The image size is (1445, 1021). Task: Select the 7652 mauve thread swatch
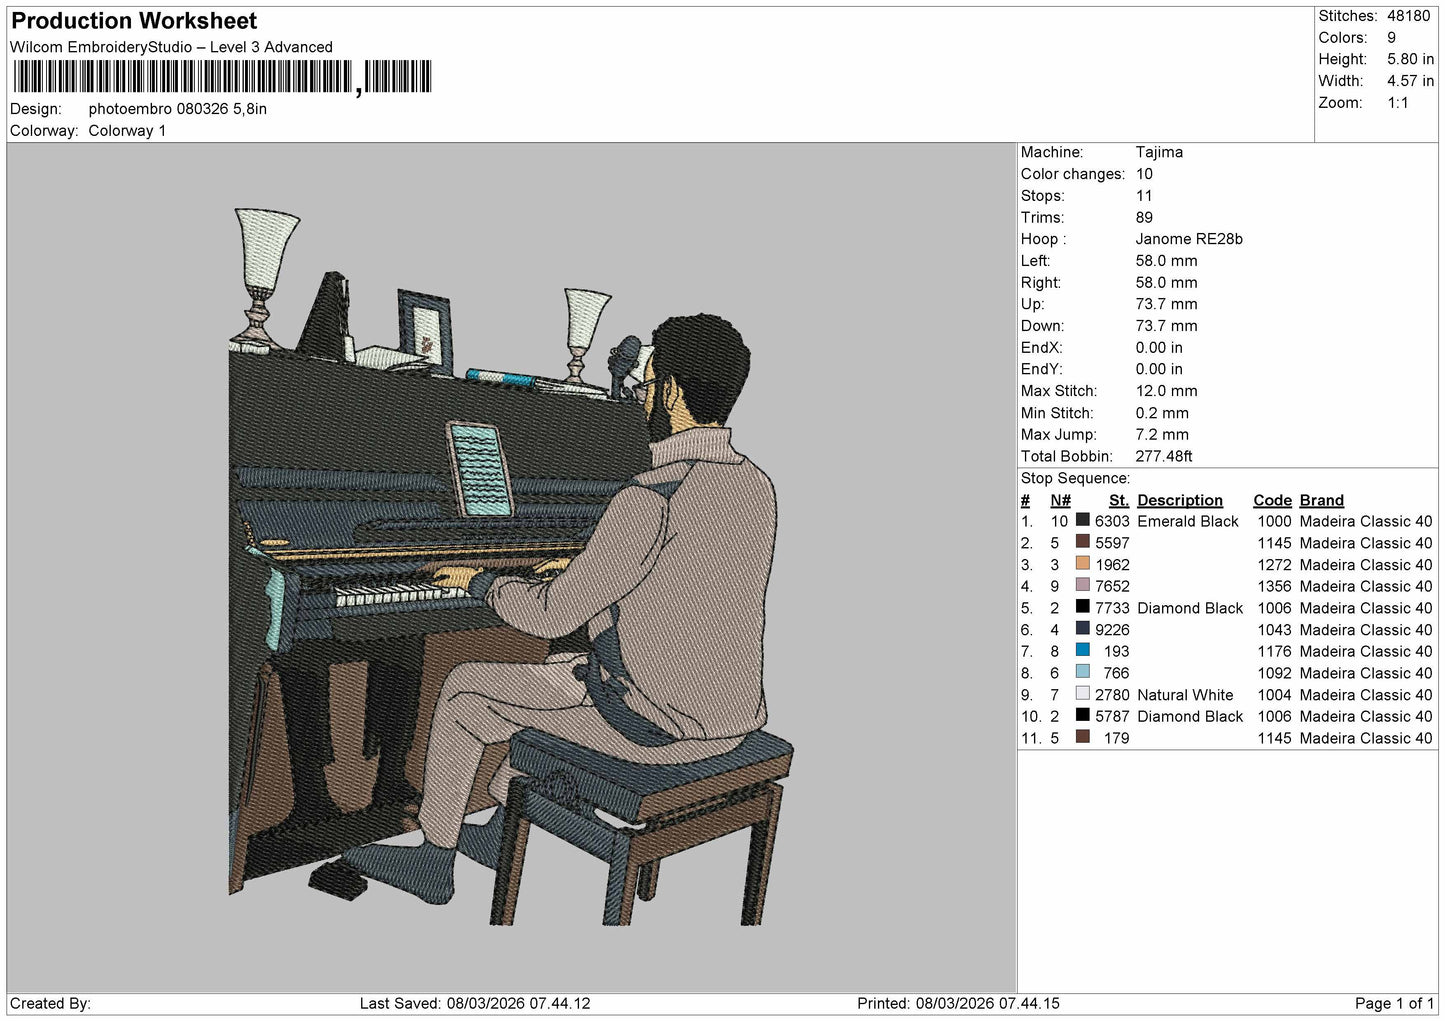point(1082,585)
